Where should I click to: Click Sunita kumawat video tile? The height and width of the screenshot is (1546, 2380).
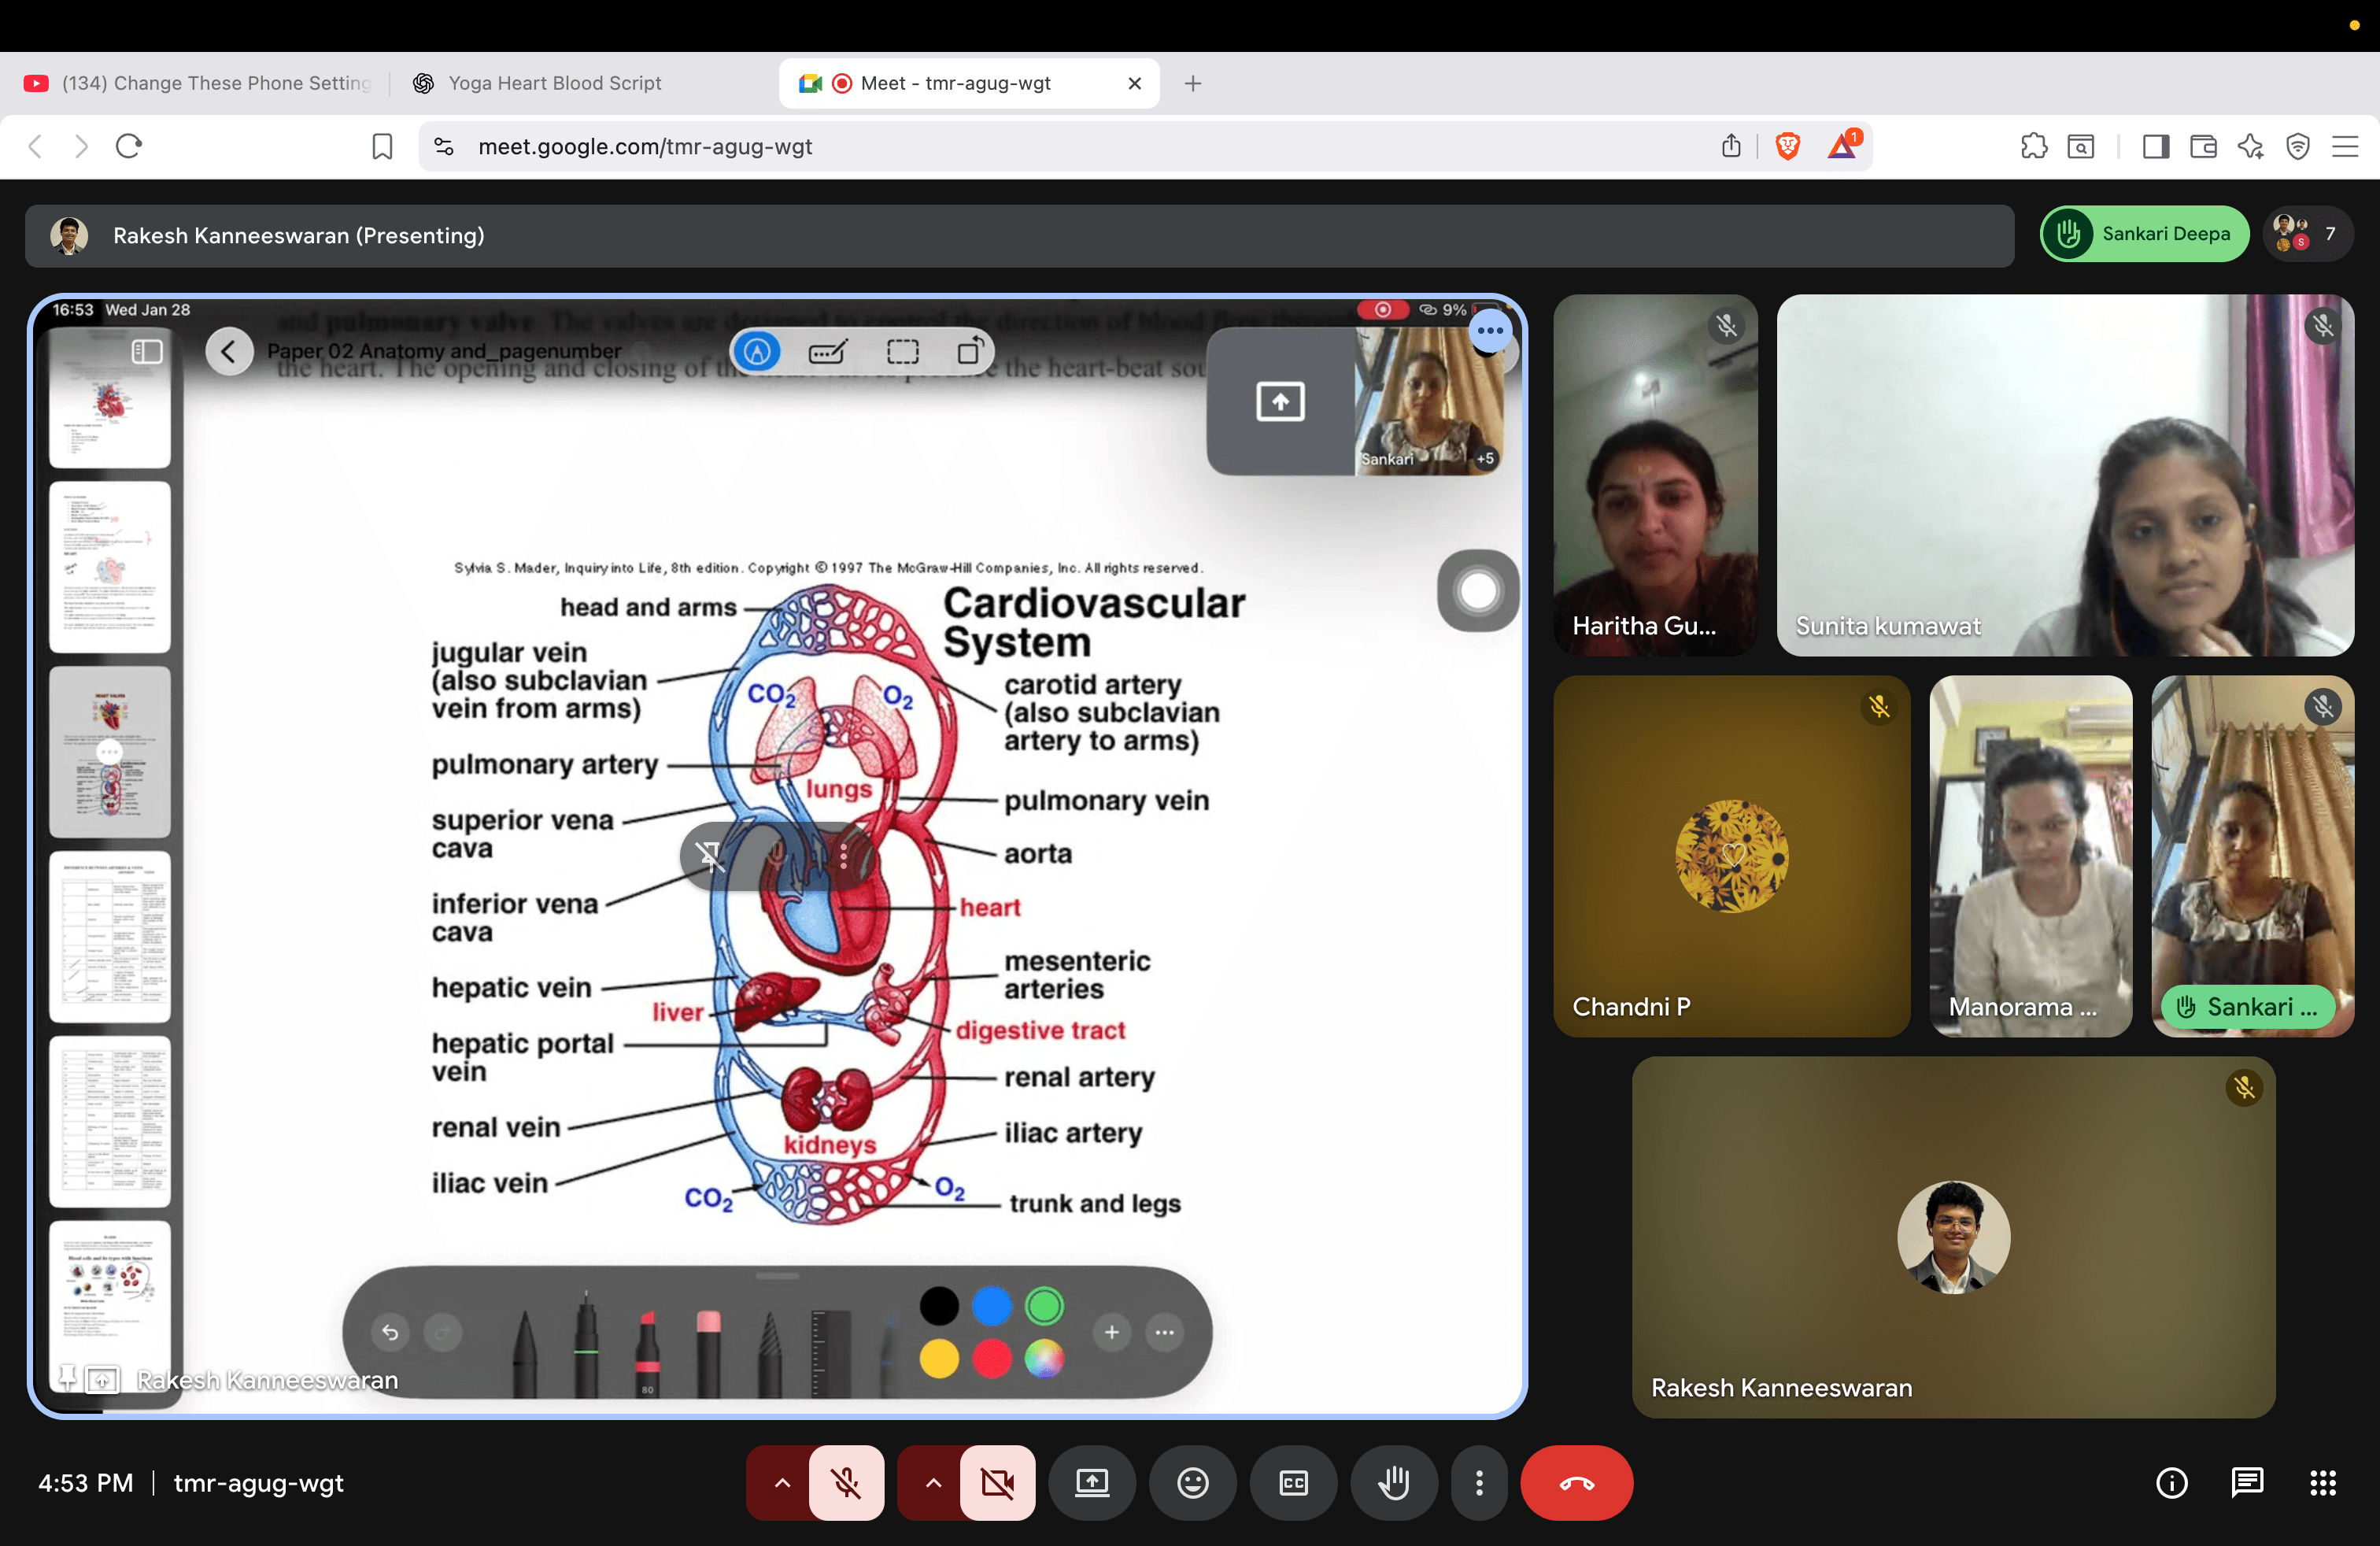(2065, 475)
